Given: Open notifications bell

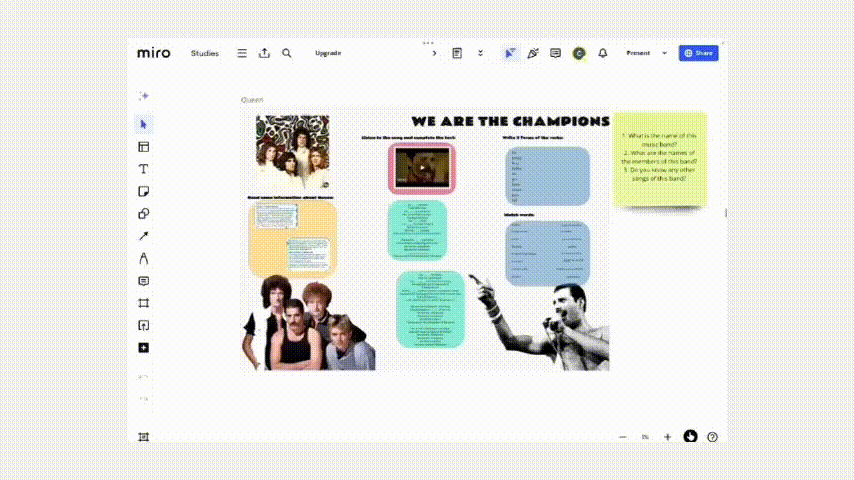Looking at the screenshot, I should 602,53.
